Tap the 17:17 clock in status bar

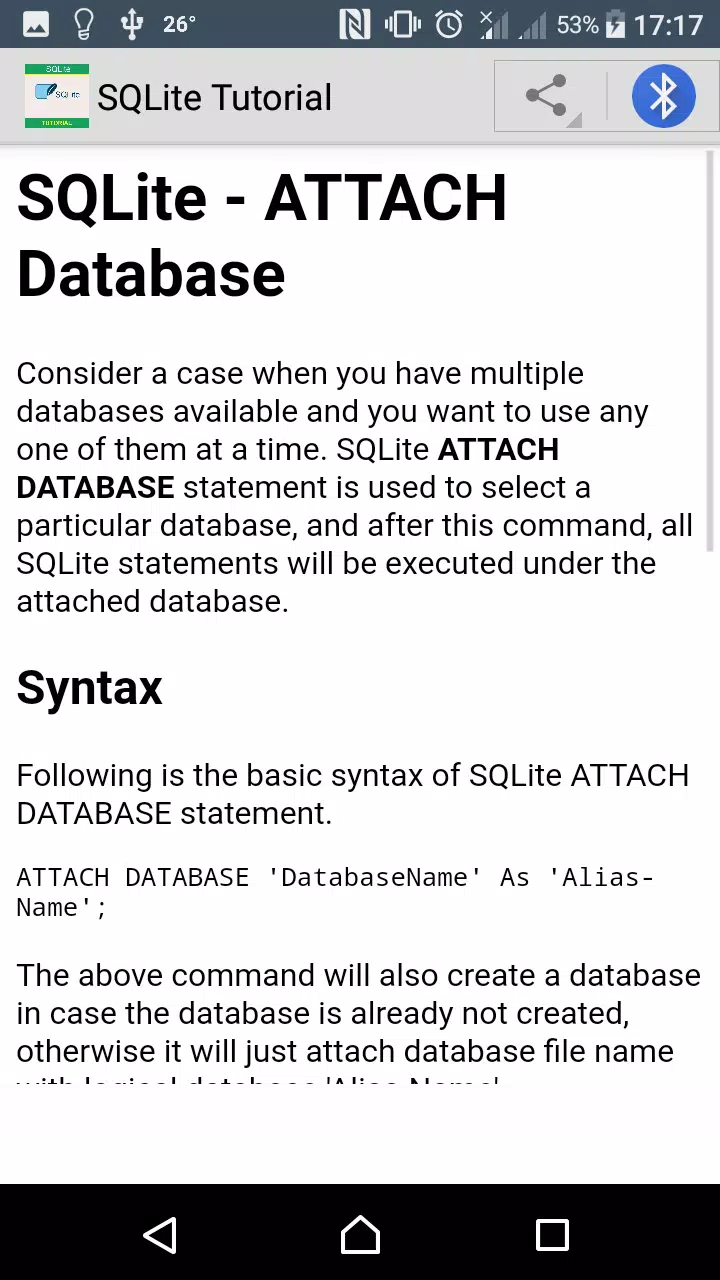668,24
